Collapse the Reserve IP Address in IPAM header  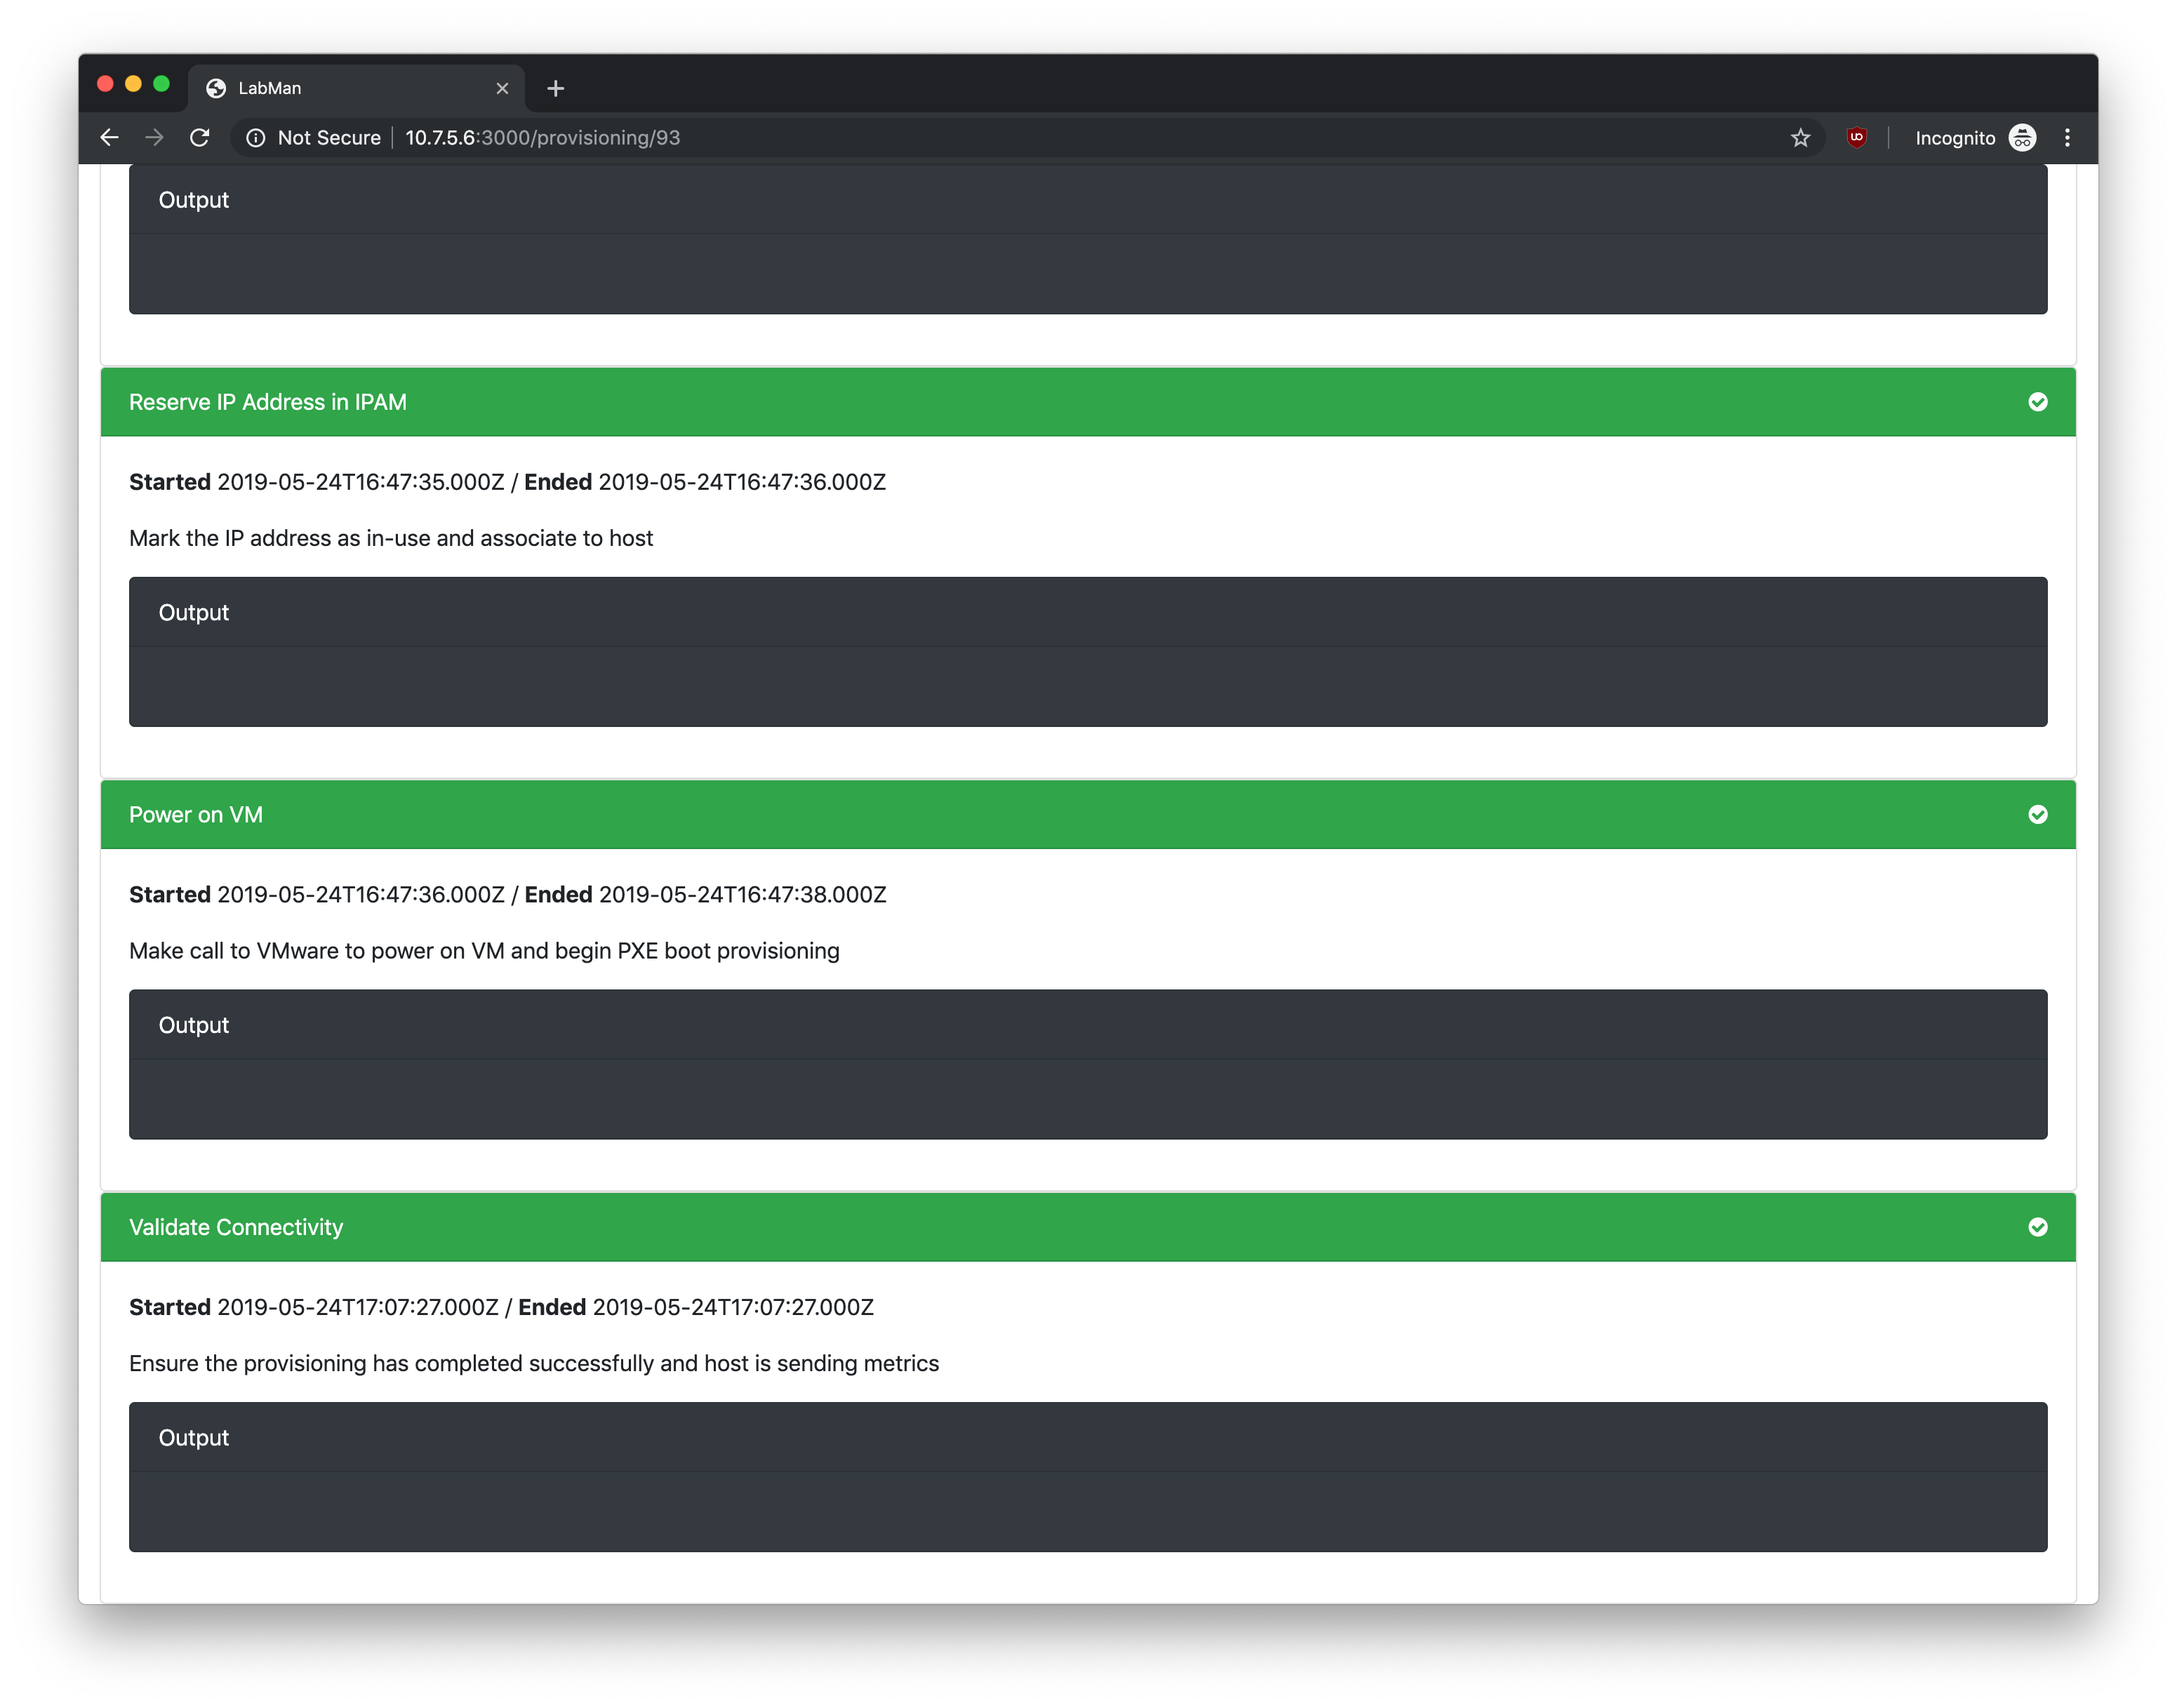(x=267, y=402)
